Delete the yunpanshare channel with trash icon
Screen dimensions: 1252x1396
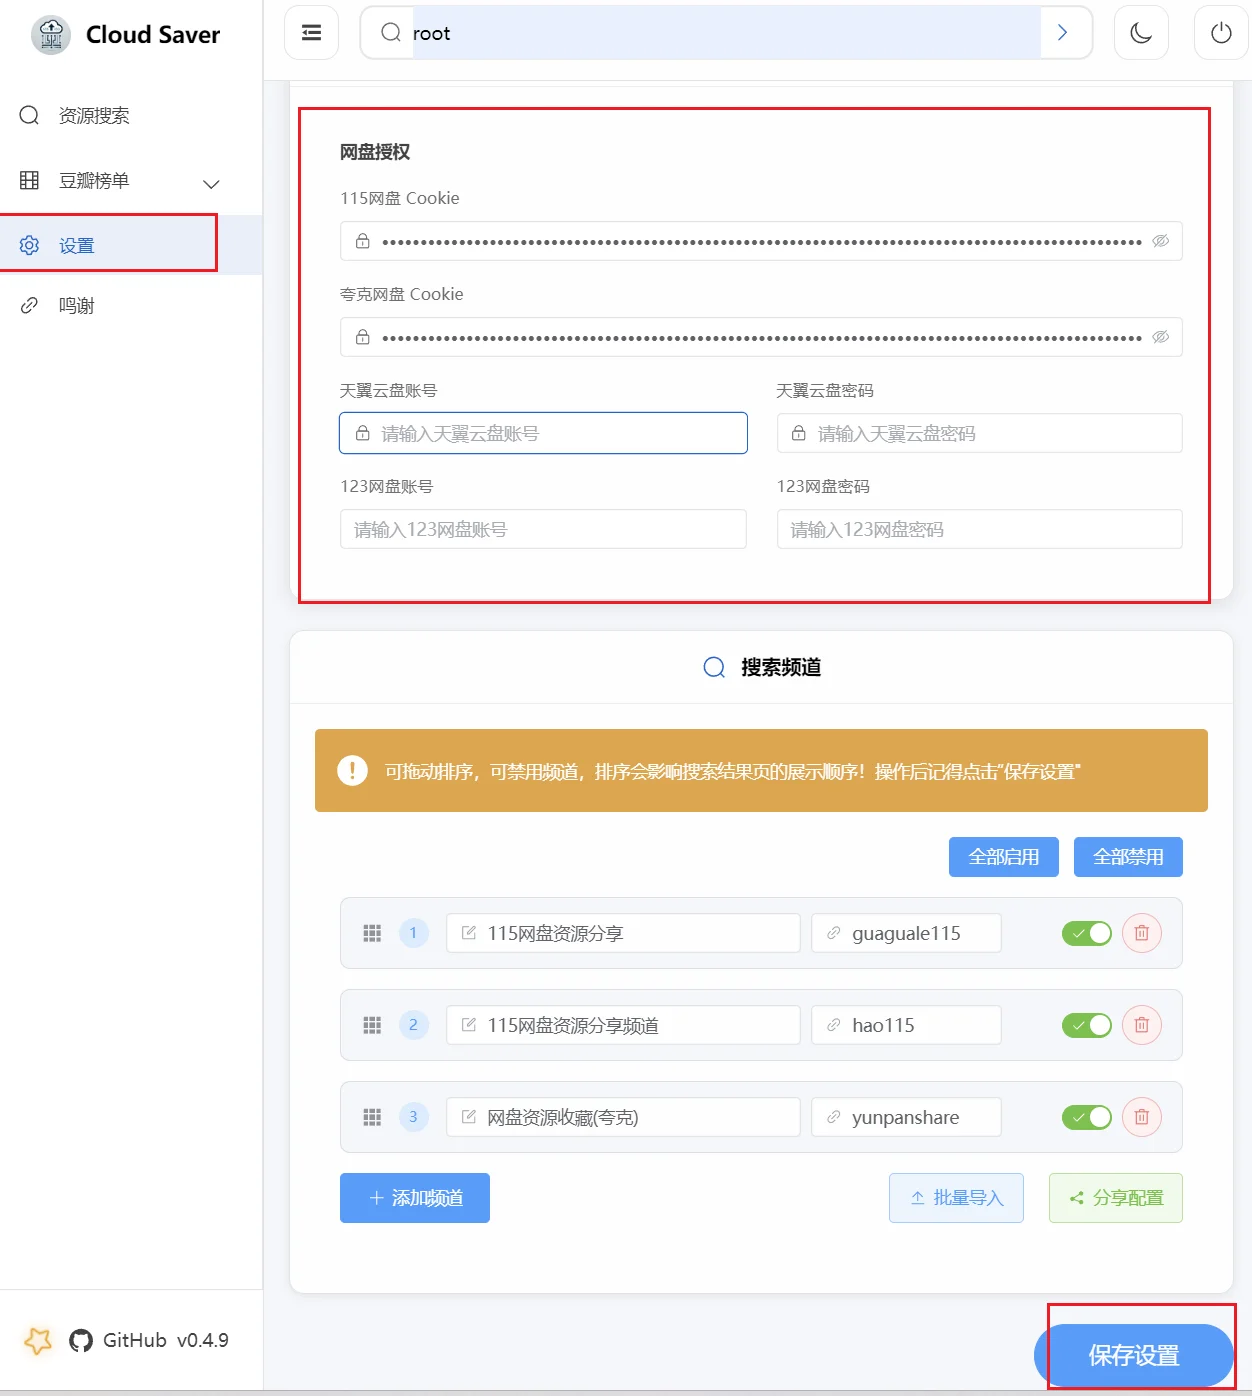[1142, 1117]
